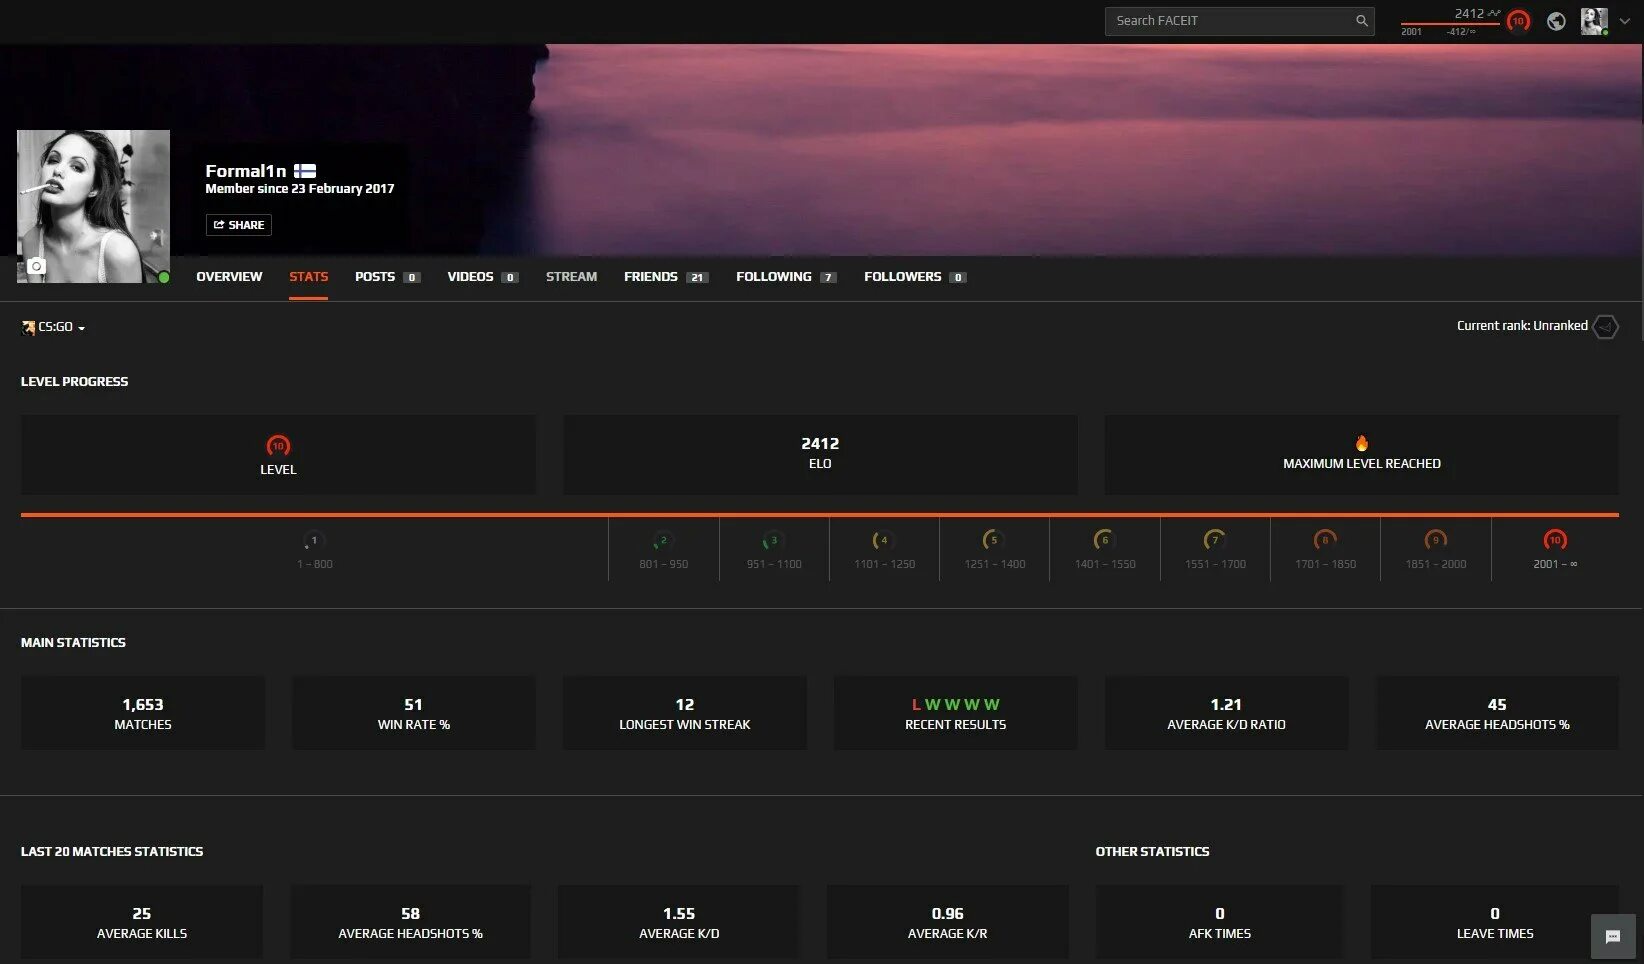Click the level 8 icon (1701 – 1850)
This screenshot has width=1644, height=964.
point(1325,541)
